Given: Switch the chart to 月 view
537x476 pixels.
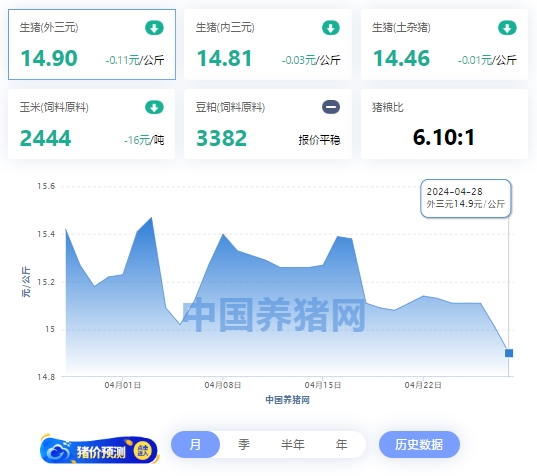Looking at the screenshot, I should pos(195,444).
